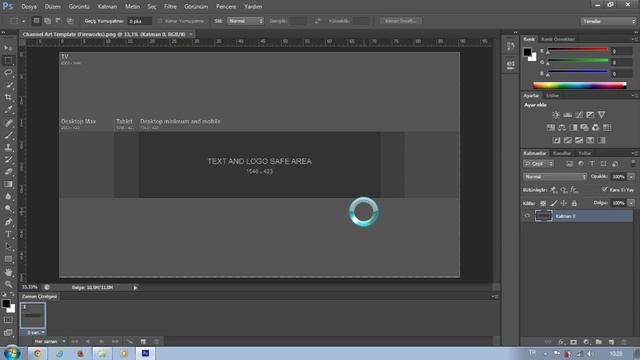Add a Vibrance adjustment (triangle icon)

(601, 115)
